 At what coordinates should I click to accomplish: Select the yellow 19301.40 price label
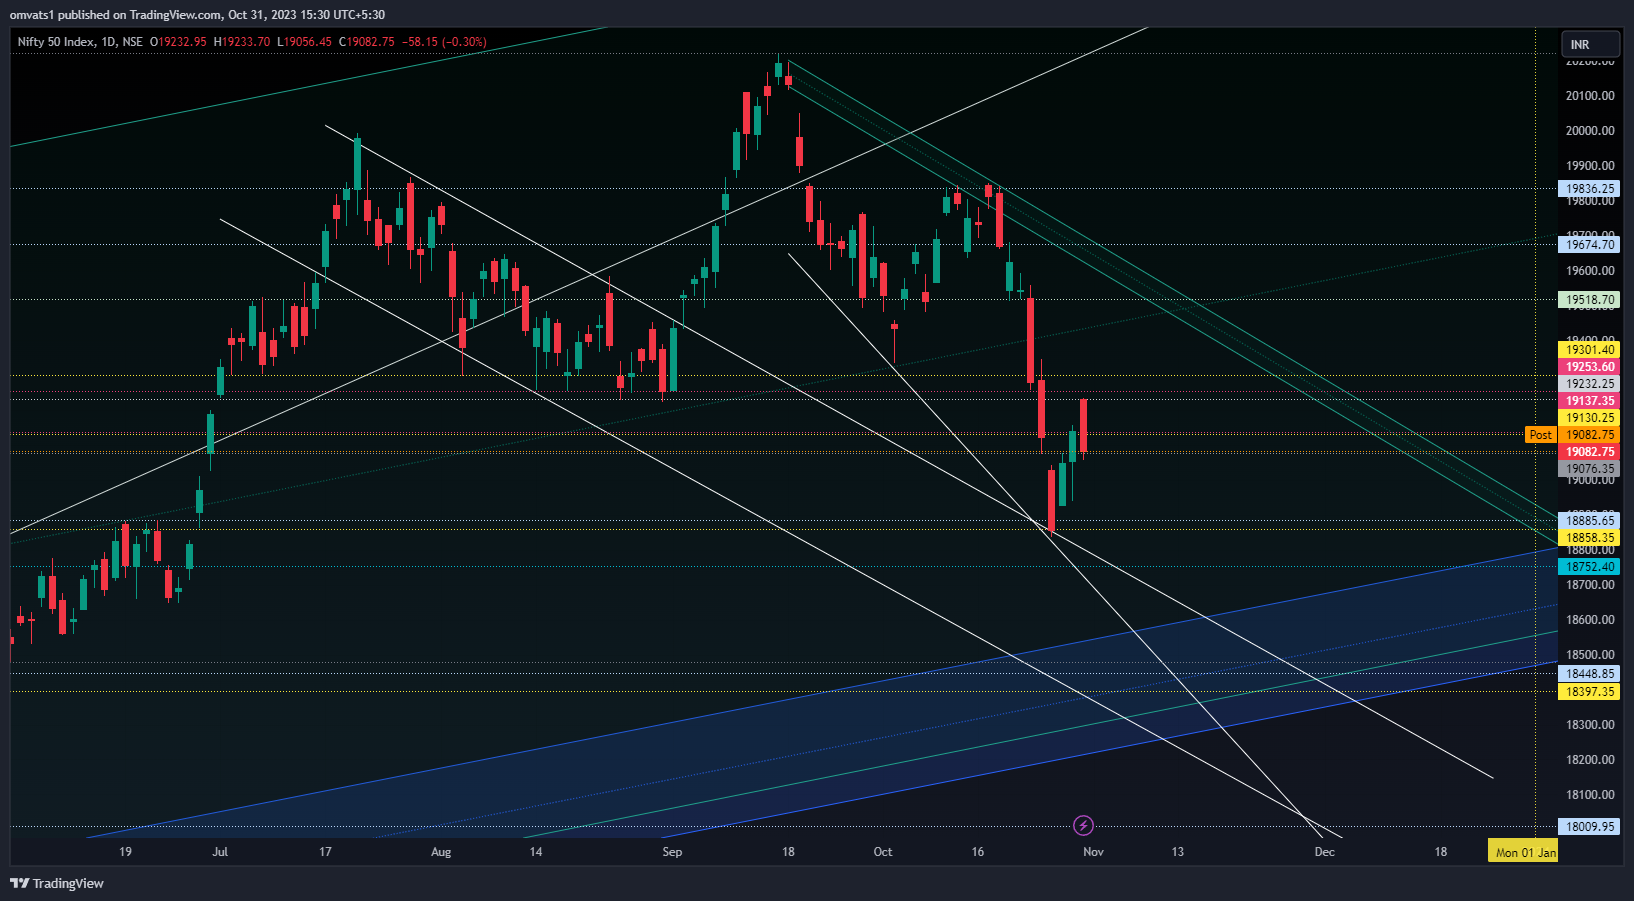click(x=1589, y=349)
